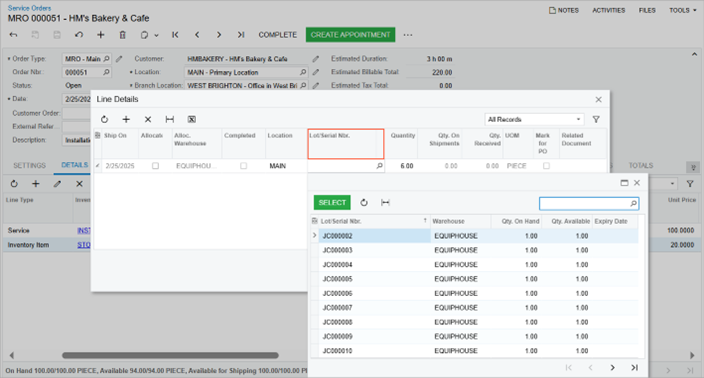The image size is (704, 378).
Task: Delete row in Line Details toolbar
Action: 148,119
